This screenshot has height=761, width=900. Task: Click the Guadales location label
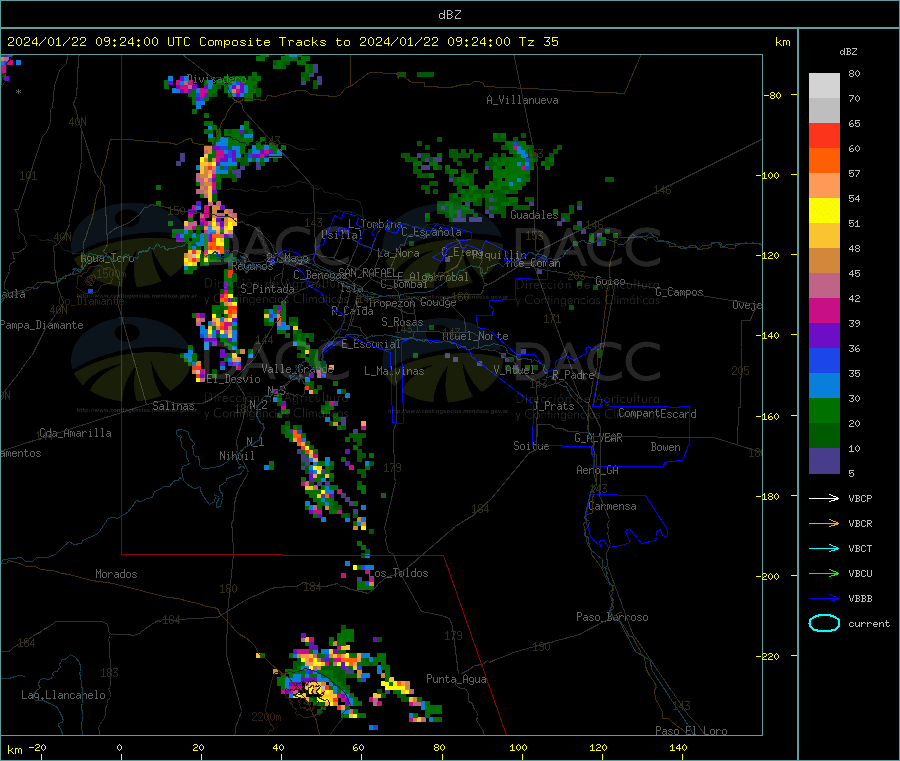(x=534, y=215)
